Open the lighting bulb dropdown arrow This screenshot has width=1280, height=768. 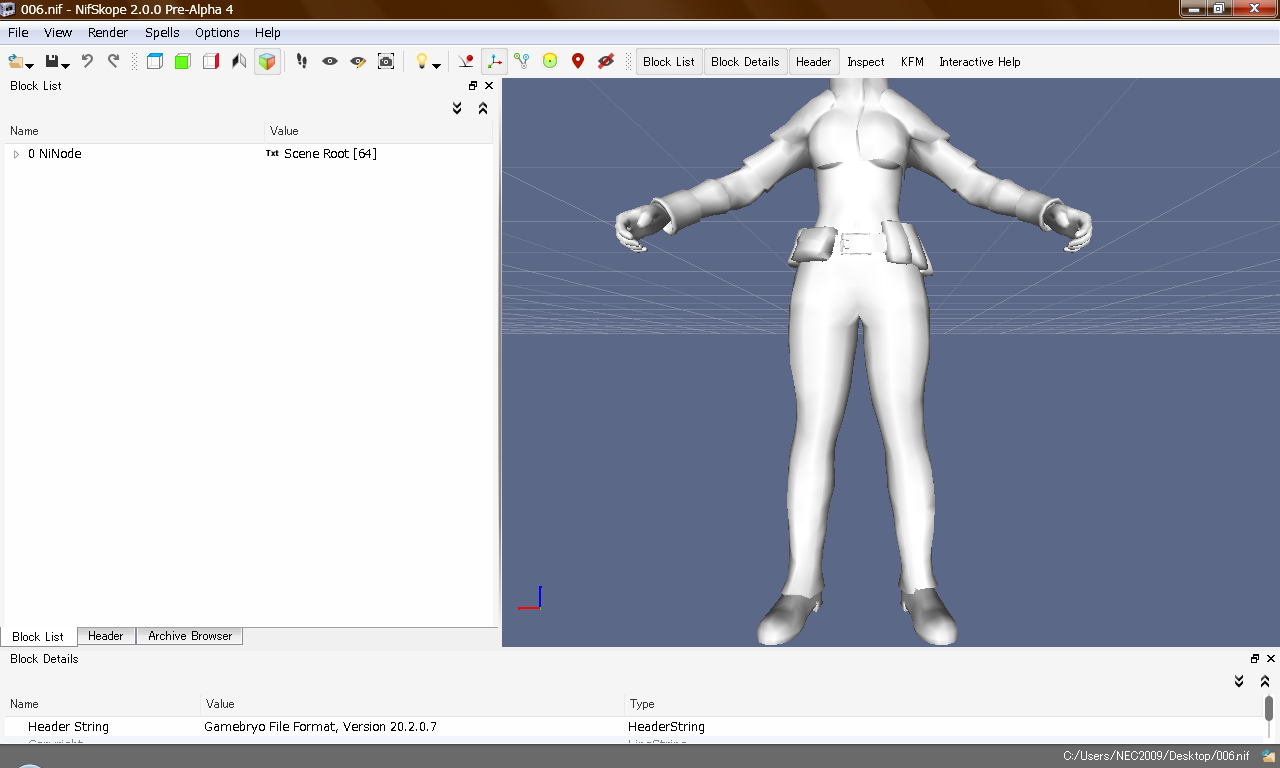click(x=437, y=65)
